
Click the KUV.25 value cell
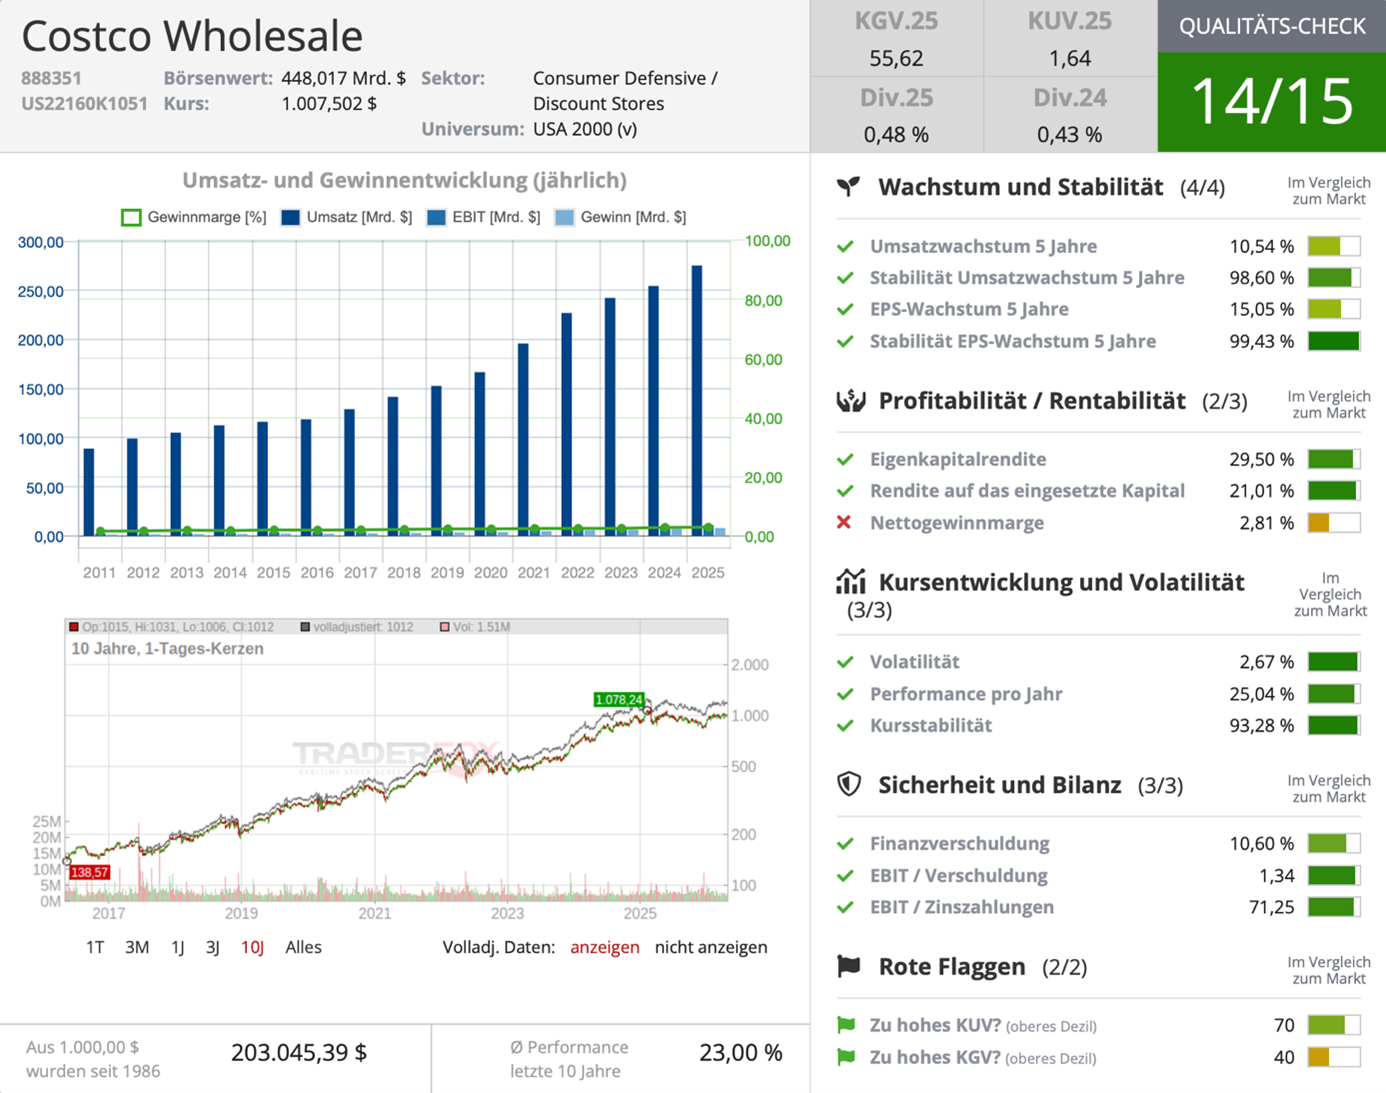coord(1070,38)
